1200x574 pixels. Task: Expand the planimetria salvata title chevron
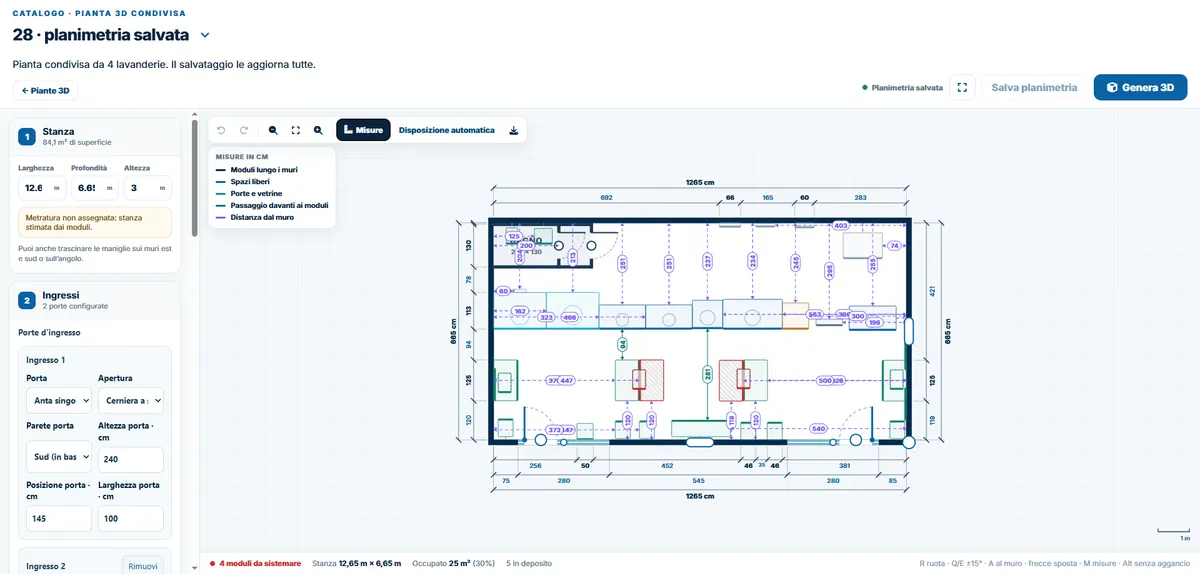tap(205, 35)
